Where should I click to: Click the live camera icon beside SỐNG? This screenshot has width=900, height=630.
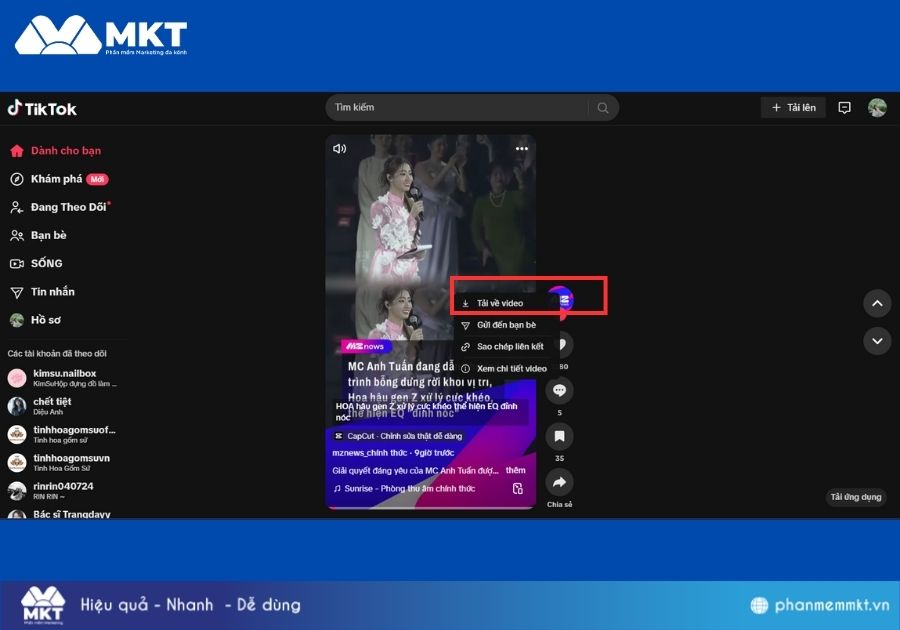tap(17, 263)
